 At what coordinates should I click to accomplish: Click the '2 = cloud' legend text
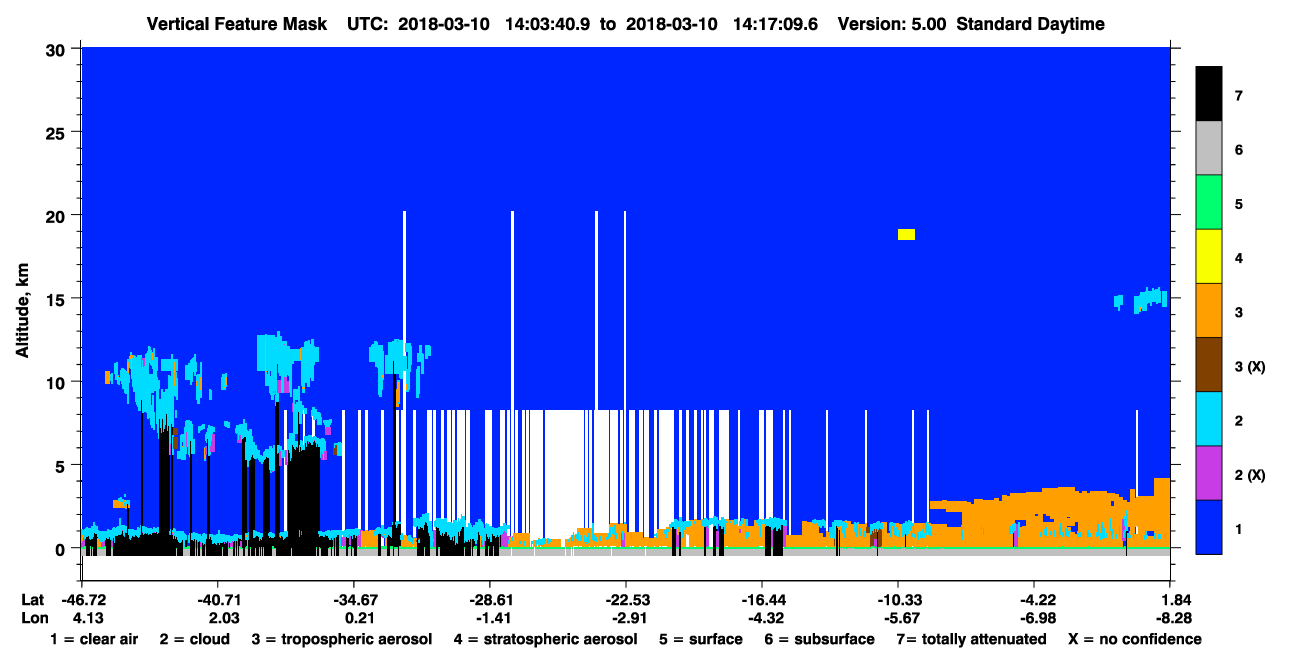coord(194,639)
